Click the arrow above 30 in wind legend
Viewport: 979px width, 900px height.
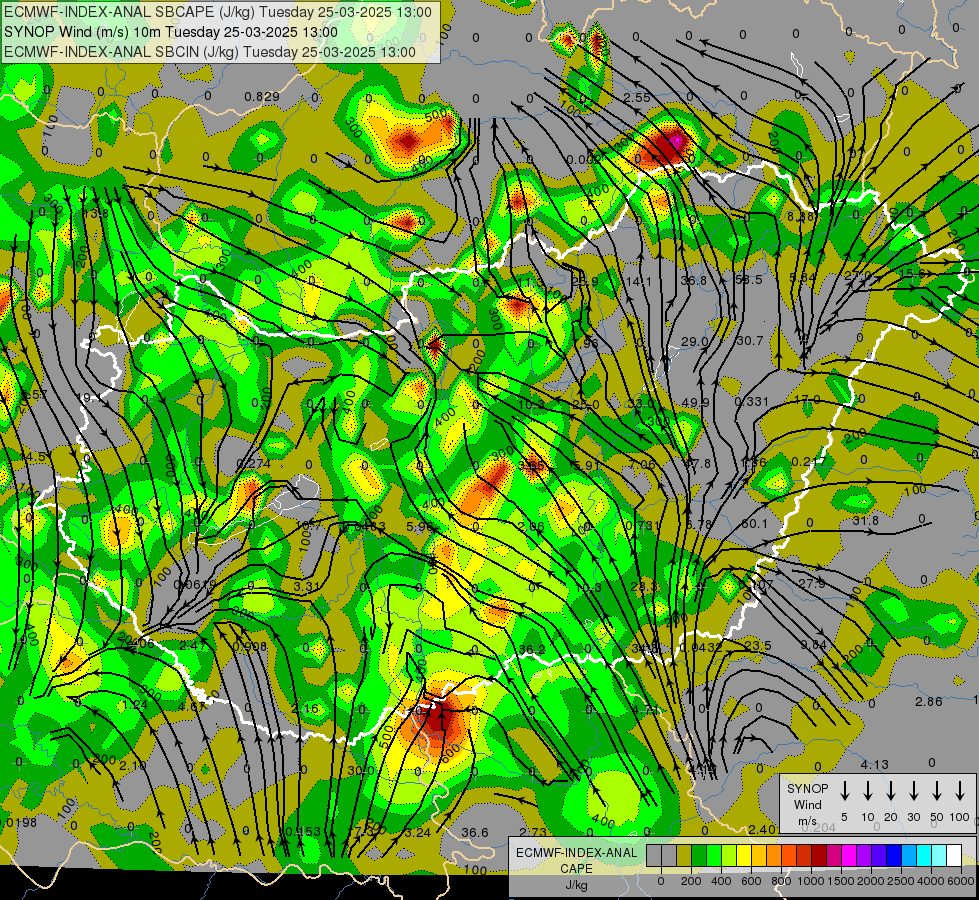click(x=913, y=791)
